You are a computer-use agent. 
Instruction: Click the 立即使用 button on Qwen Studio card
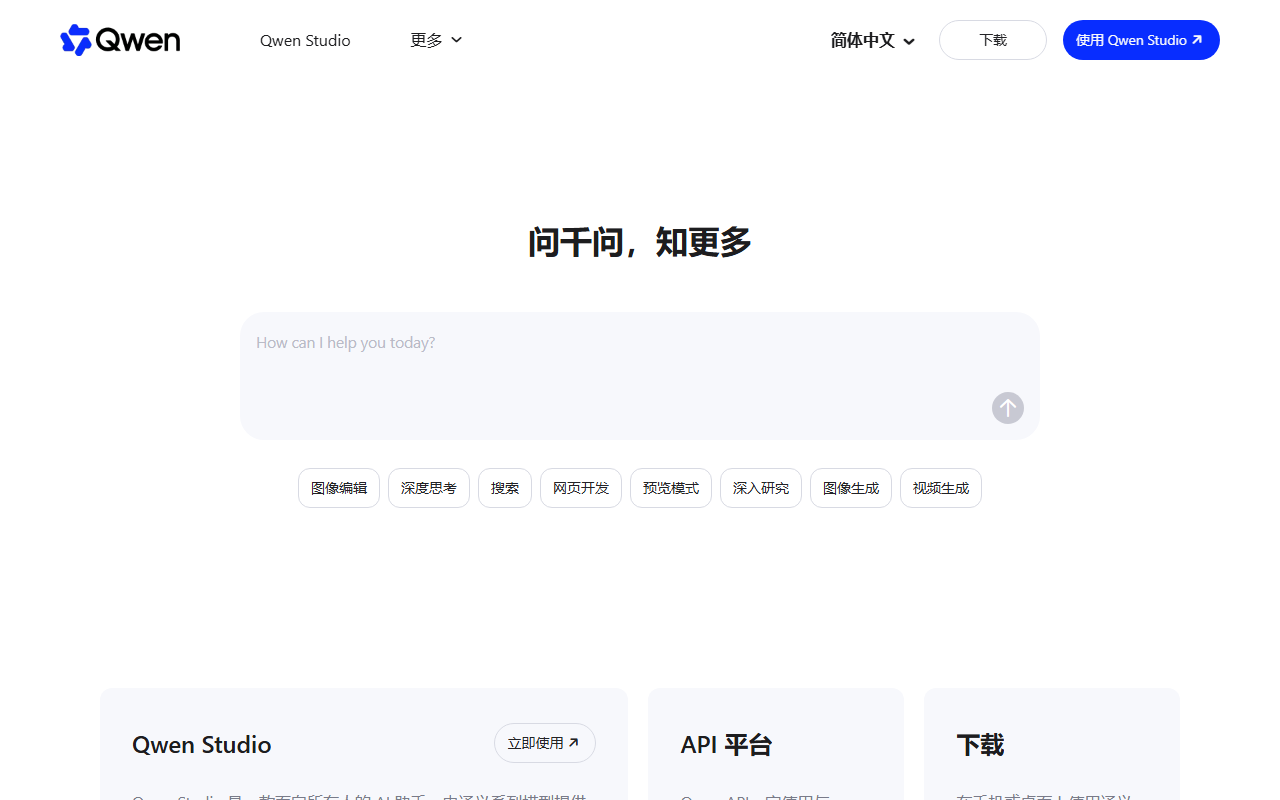[x=545, y=743]
